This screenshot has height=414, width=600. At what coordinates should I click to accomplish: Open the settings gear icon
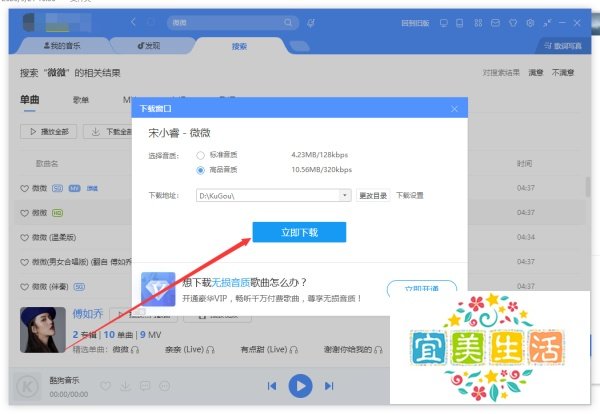point(530,23)
